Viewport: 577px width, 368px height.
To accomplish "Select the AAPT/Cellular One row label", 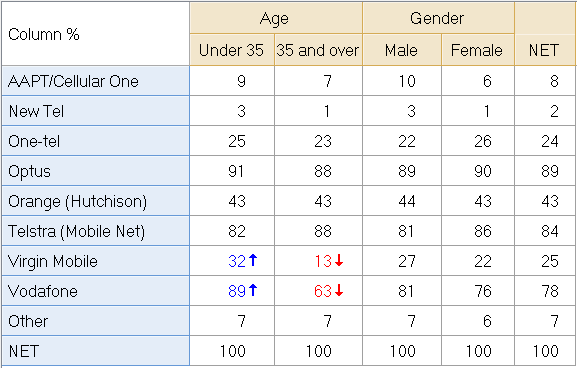I will (95, 81).
